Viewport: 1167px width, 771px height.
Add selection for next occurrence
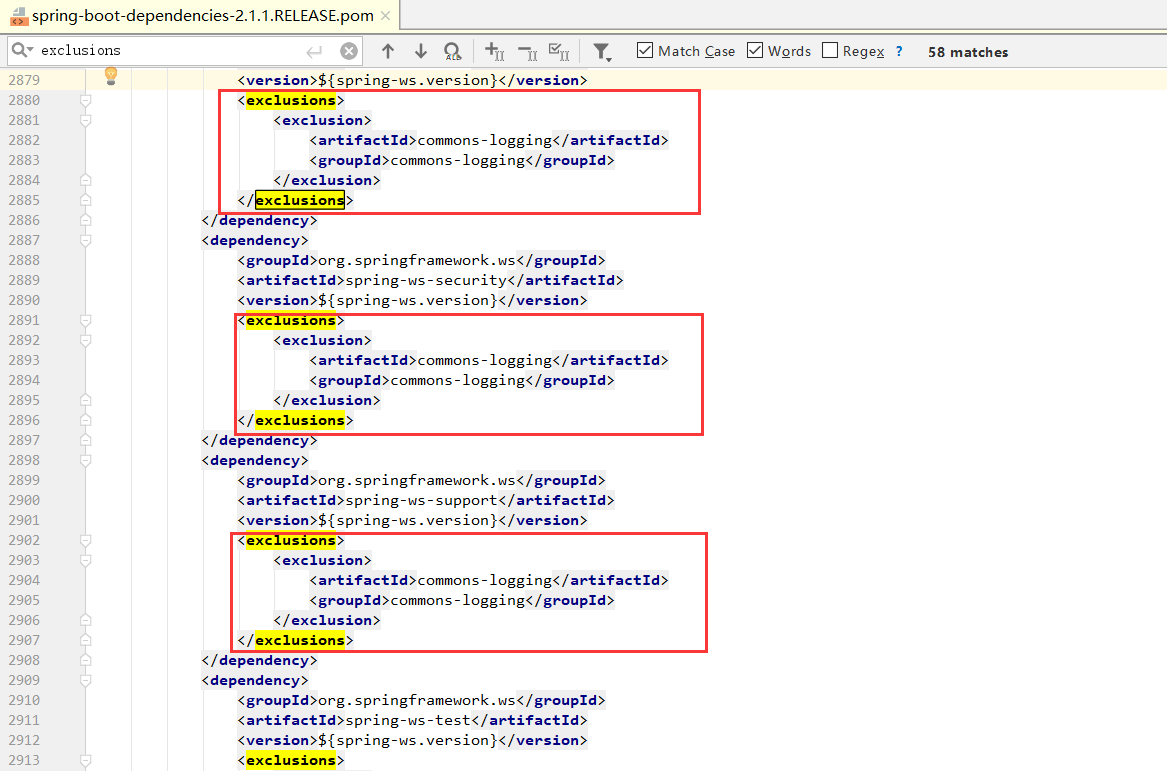(x=494, y=51)
